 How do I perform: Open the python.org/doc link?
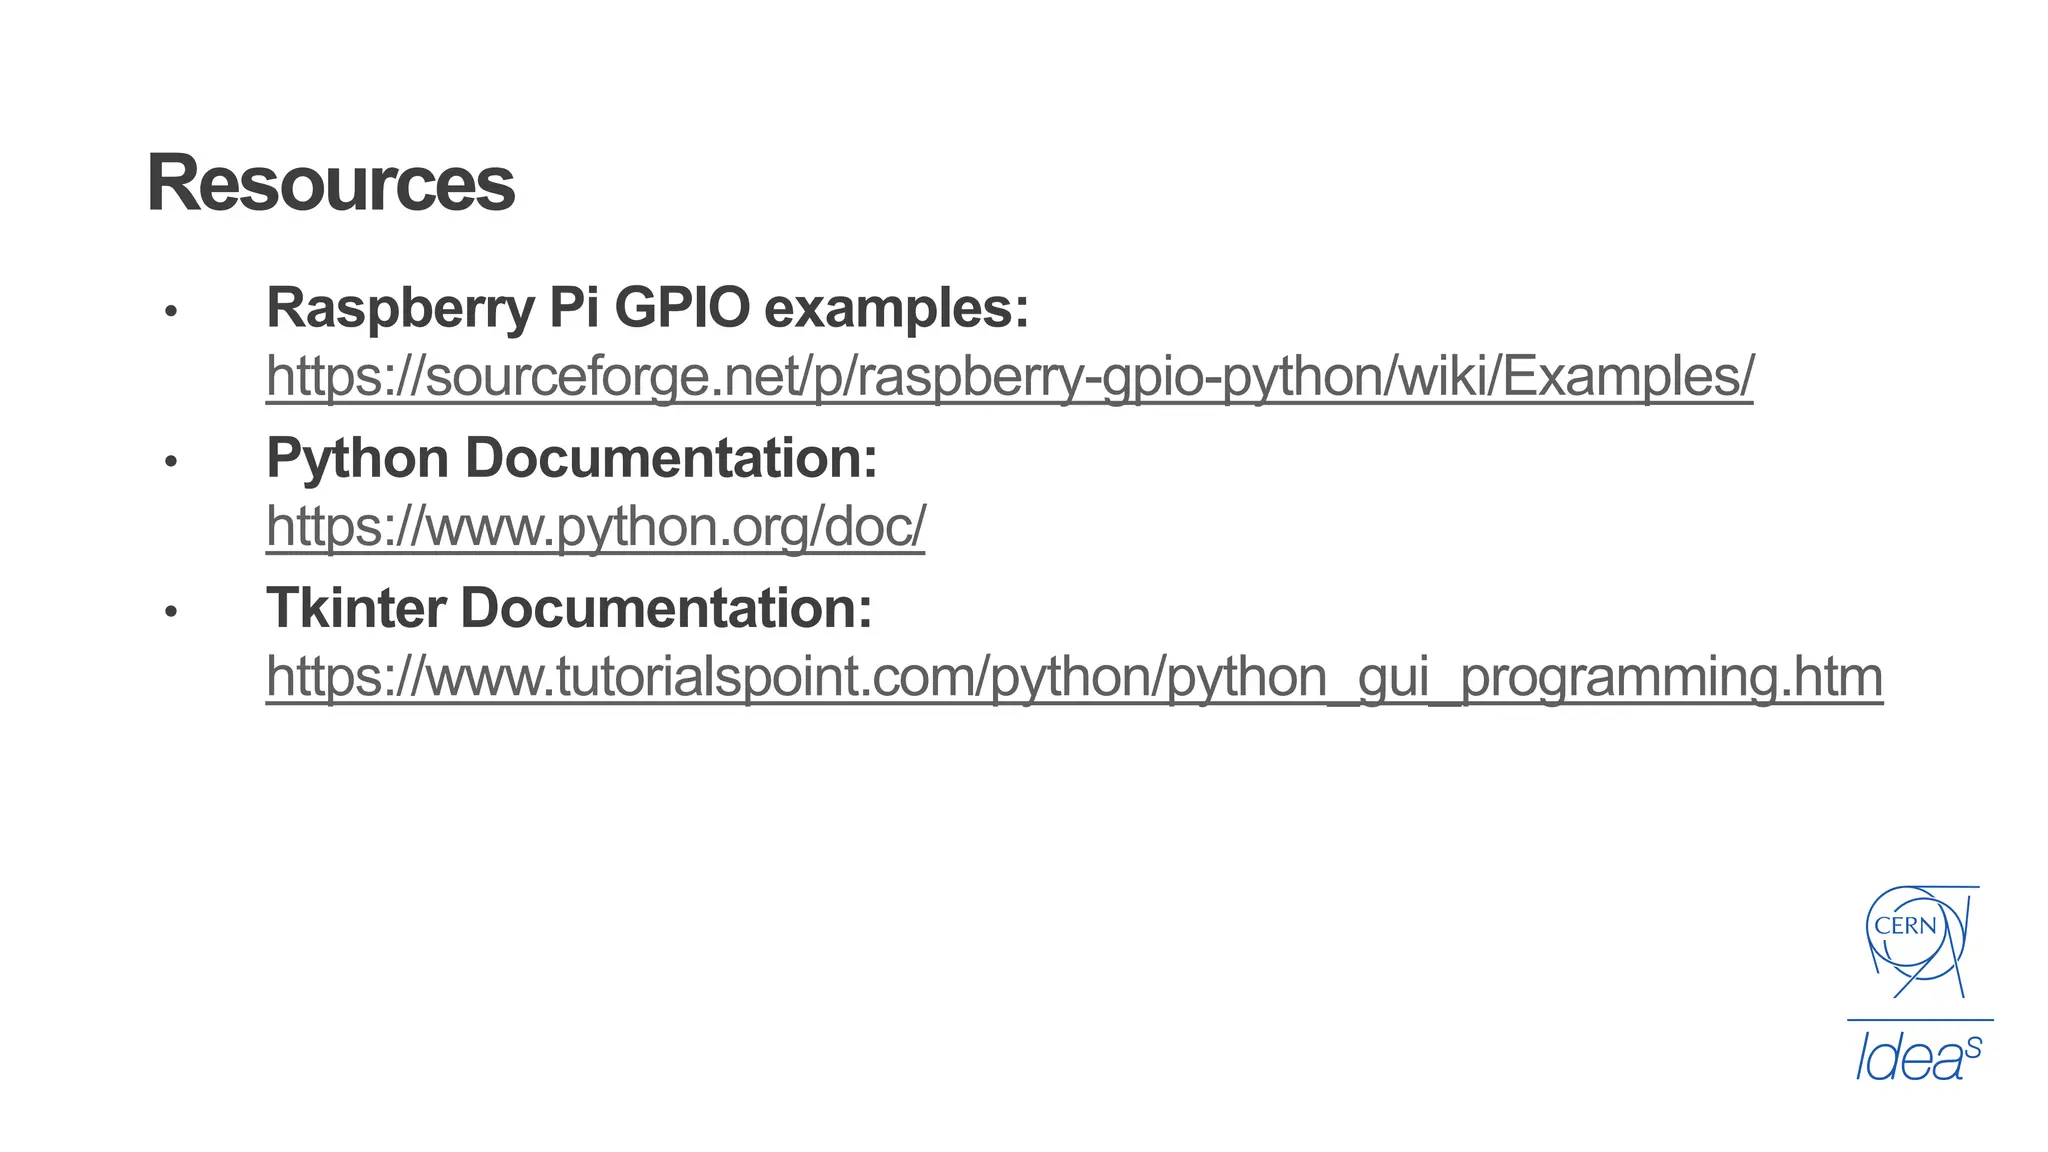click(x=595, y=526)
